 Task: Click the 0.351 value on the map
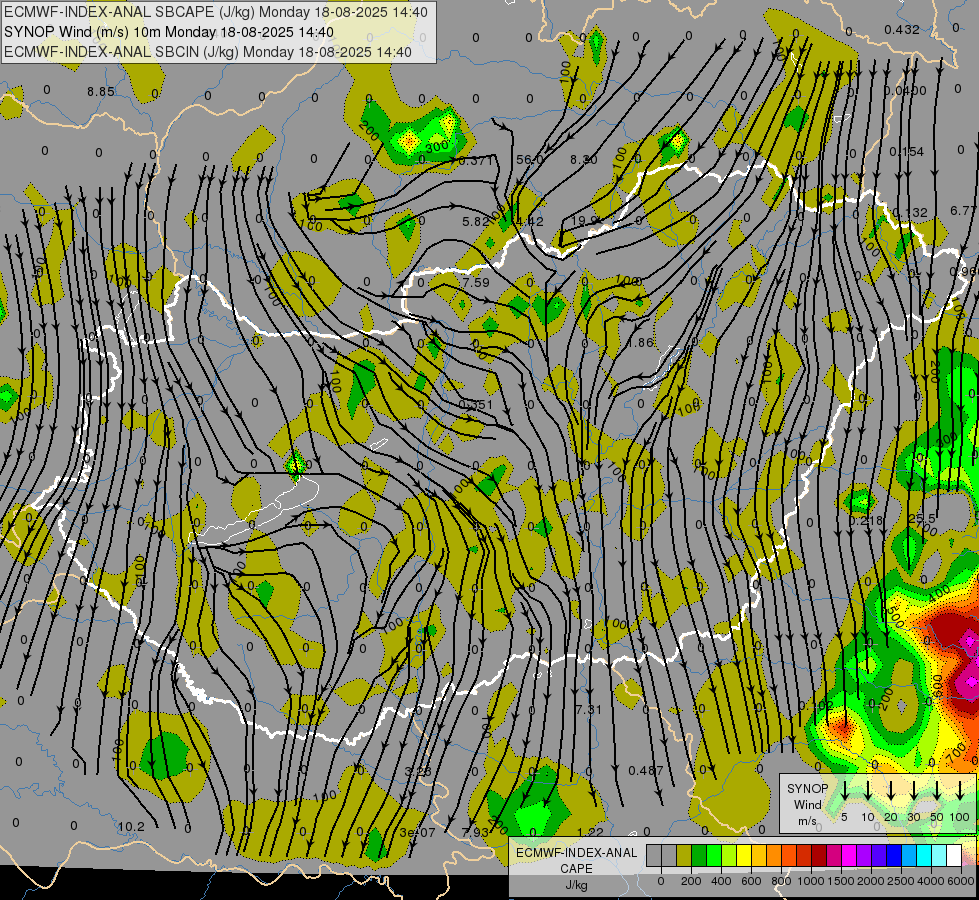click(476, 405)
